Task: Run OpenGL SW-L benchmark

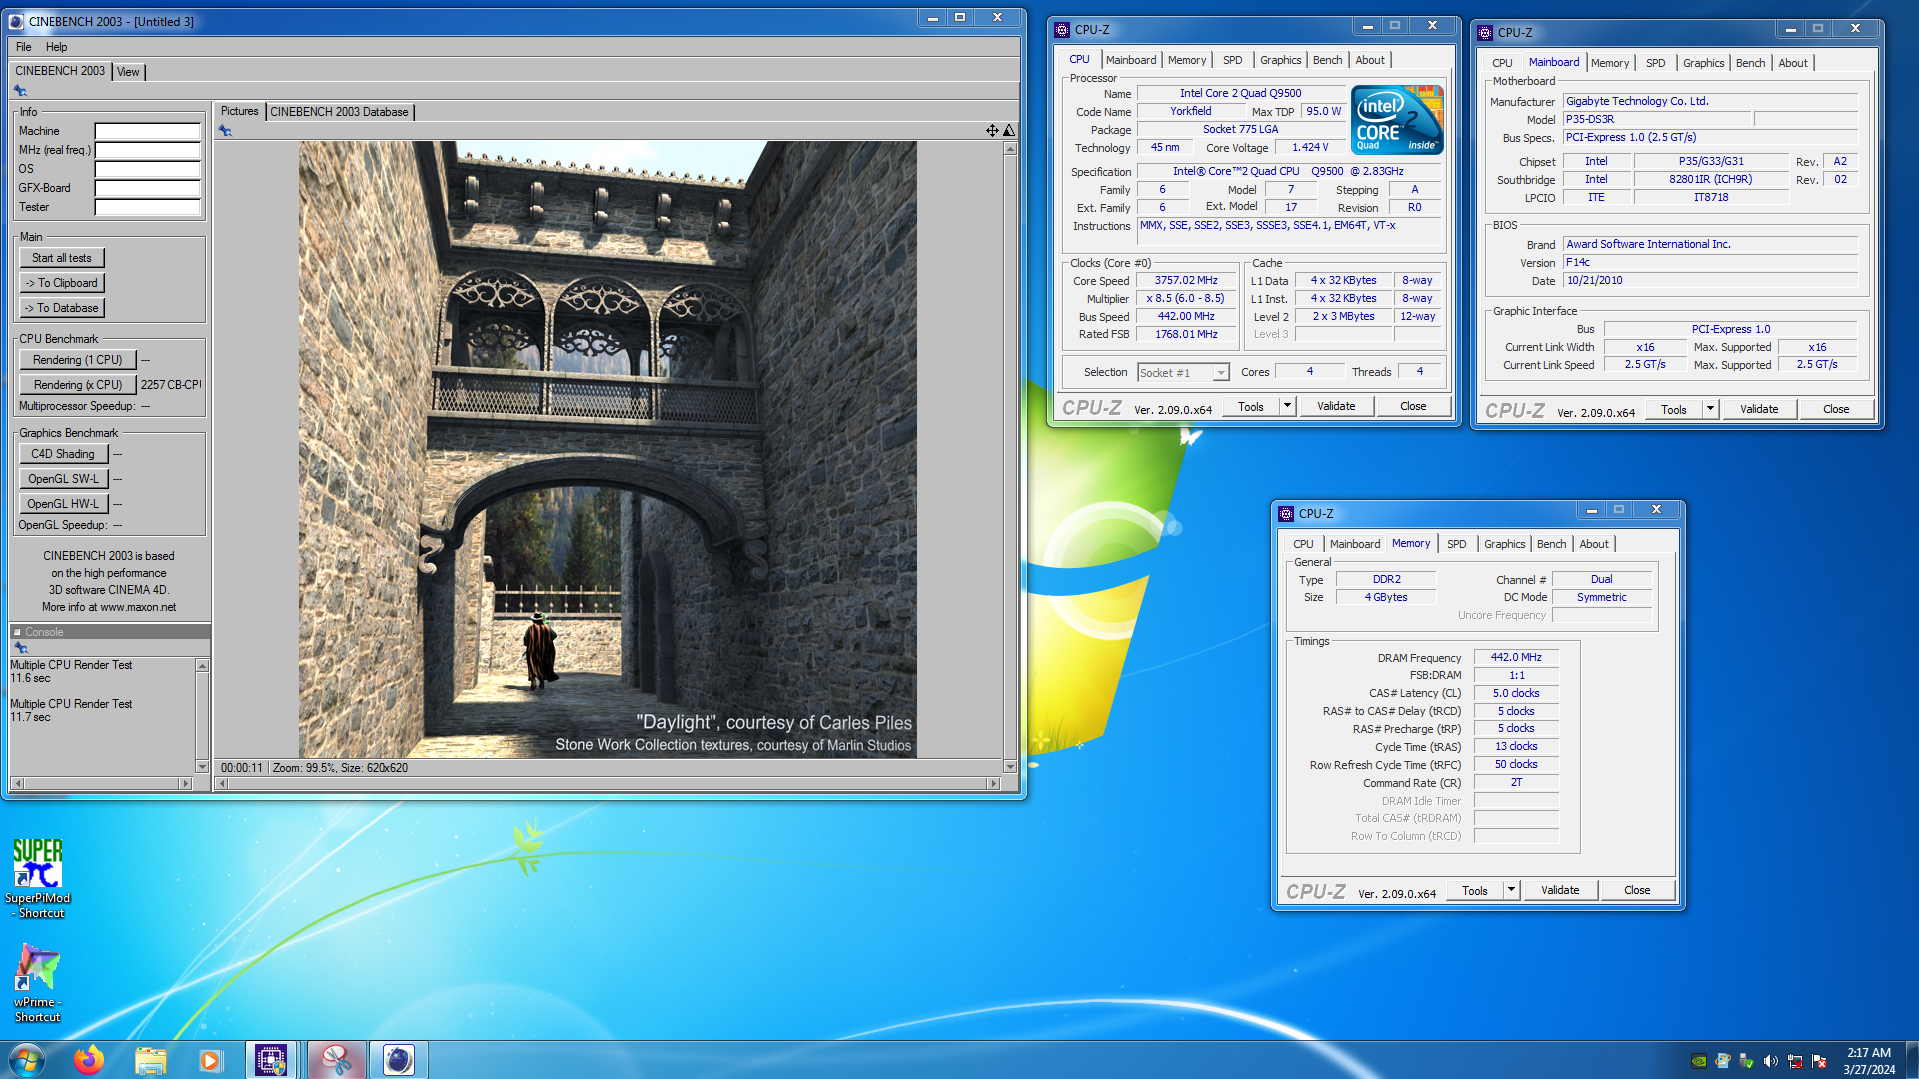Action: coord(62,479)
